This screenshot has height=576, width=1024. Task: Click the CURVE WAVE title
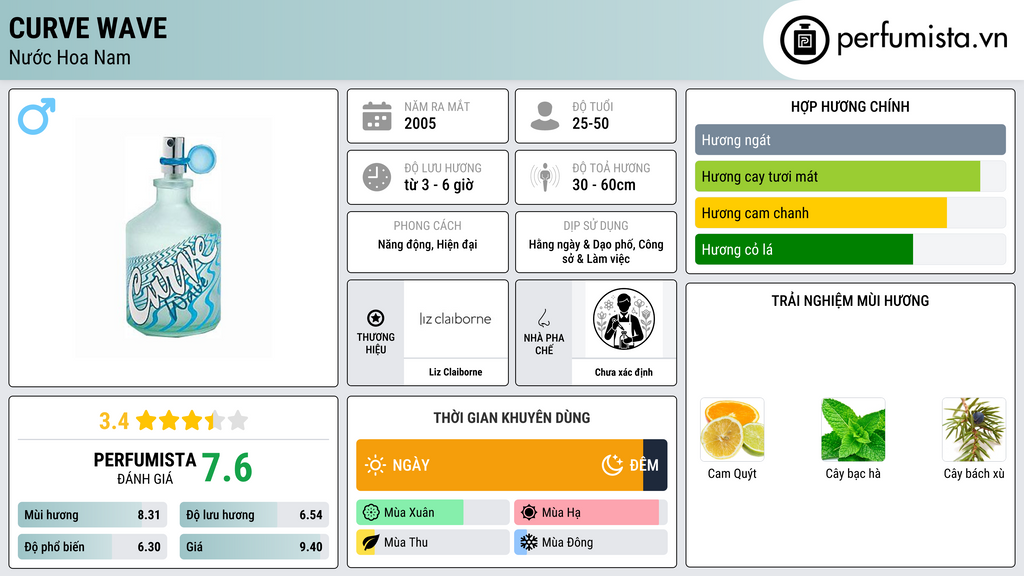click(x=88, y=28)
